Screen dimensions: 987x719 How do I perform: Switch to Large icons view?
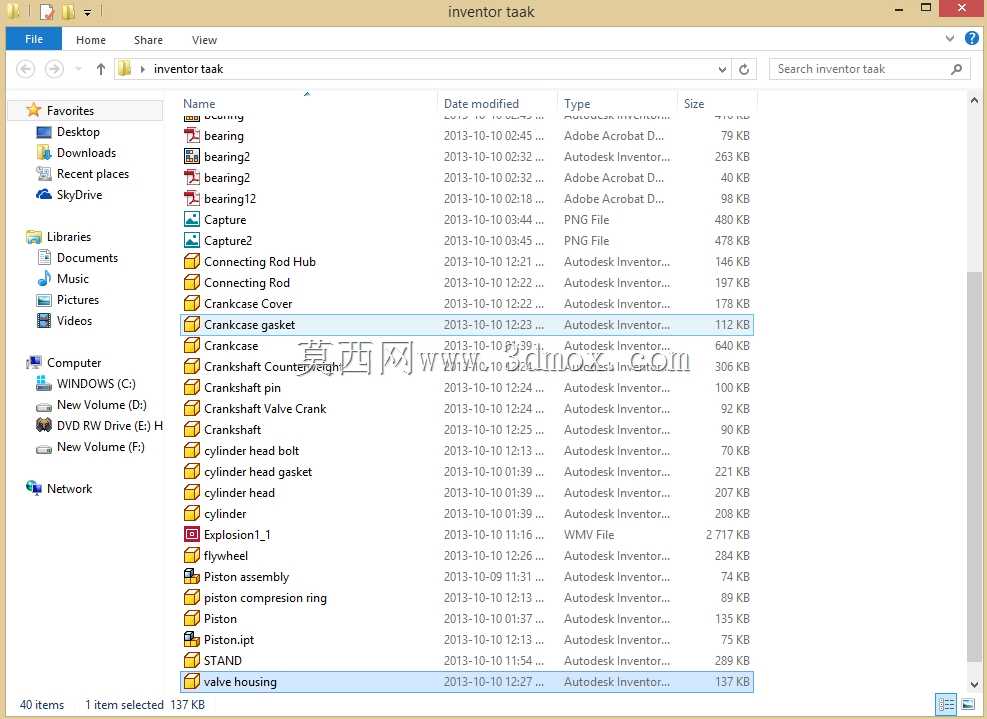967,705
